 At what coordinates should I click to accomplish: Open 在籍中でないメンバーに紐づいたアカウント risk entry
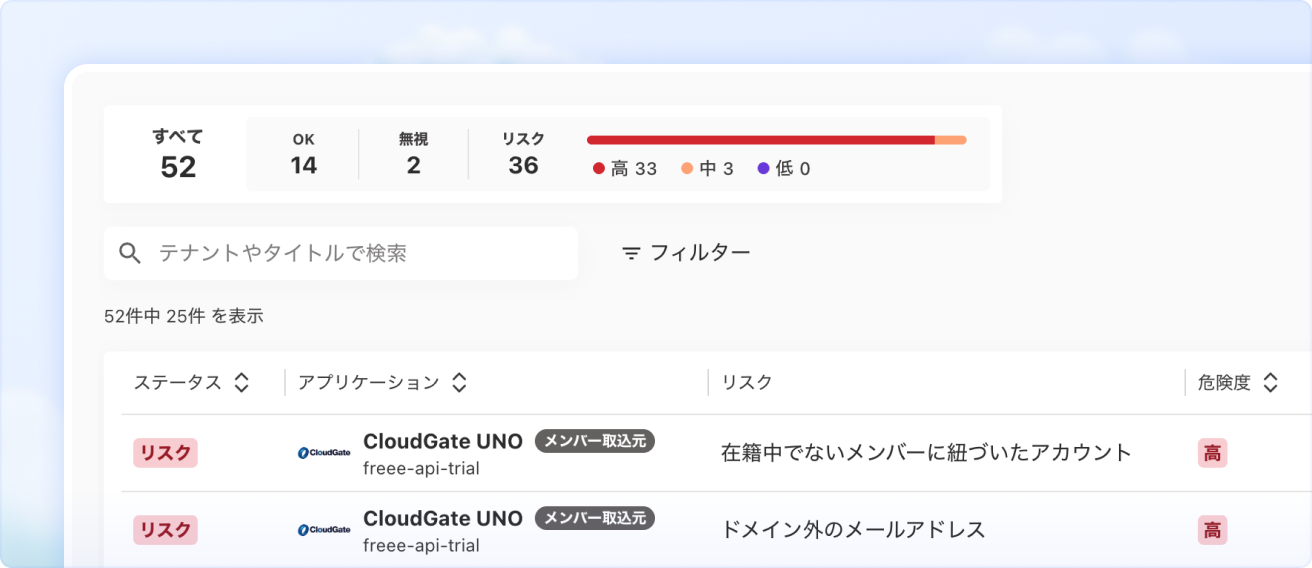(x=926, y=453)
